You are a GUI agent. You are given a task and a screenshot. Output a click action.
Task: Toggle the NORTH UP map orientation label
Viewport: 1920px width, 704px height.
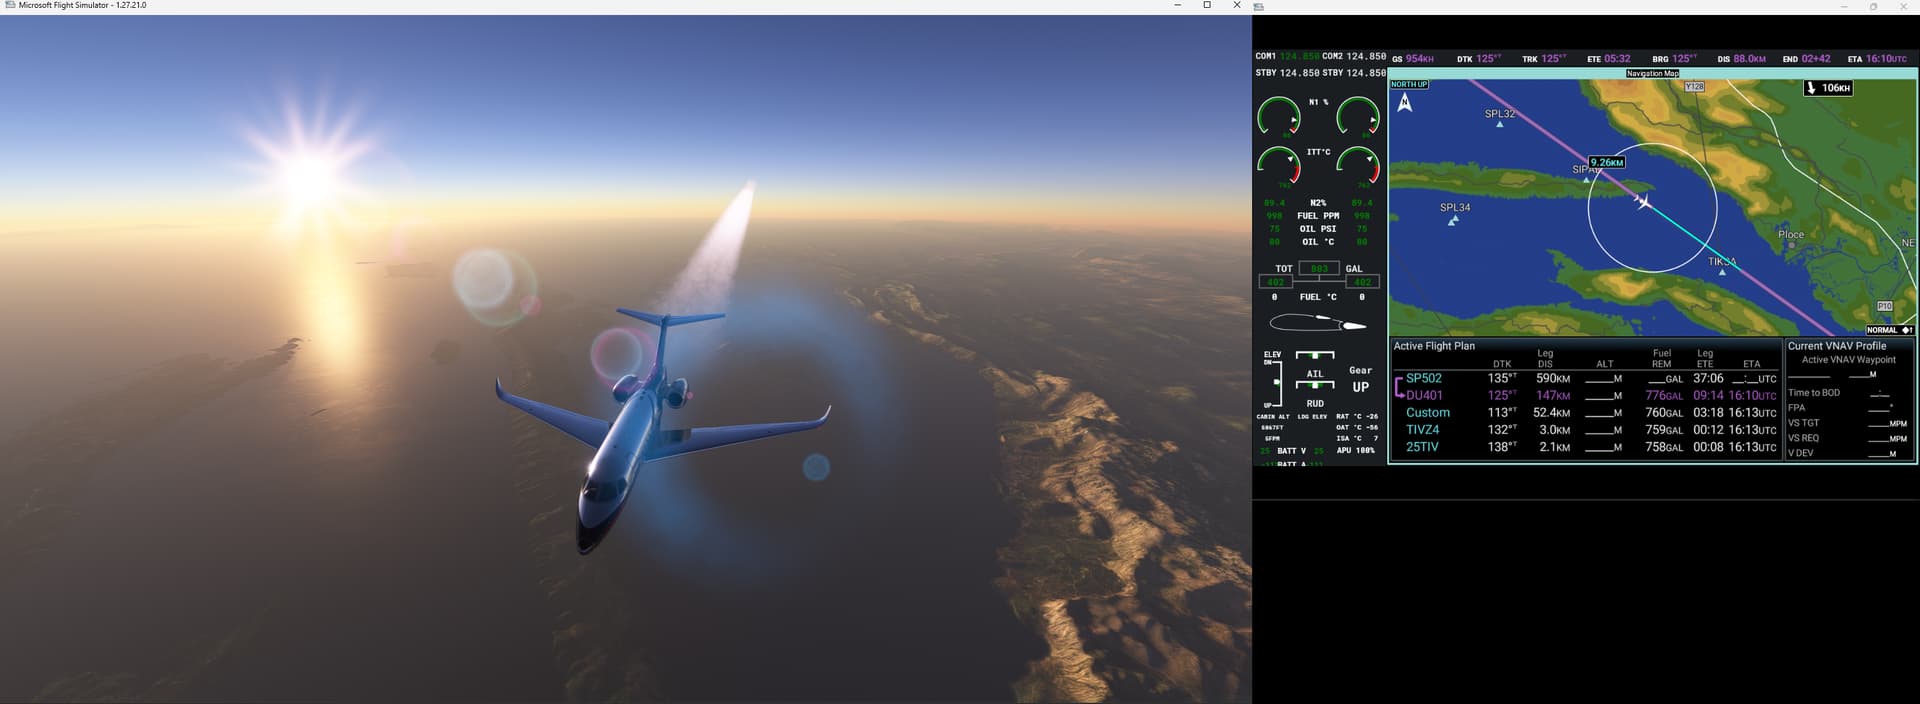click(x=1409, y=84)
